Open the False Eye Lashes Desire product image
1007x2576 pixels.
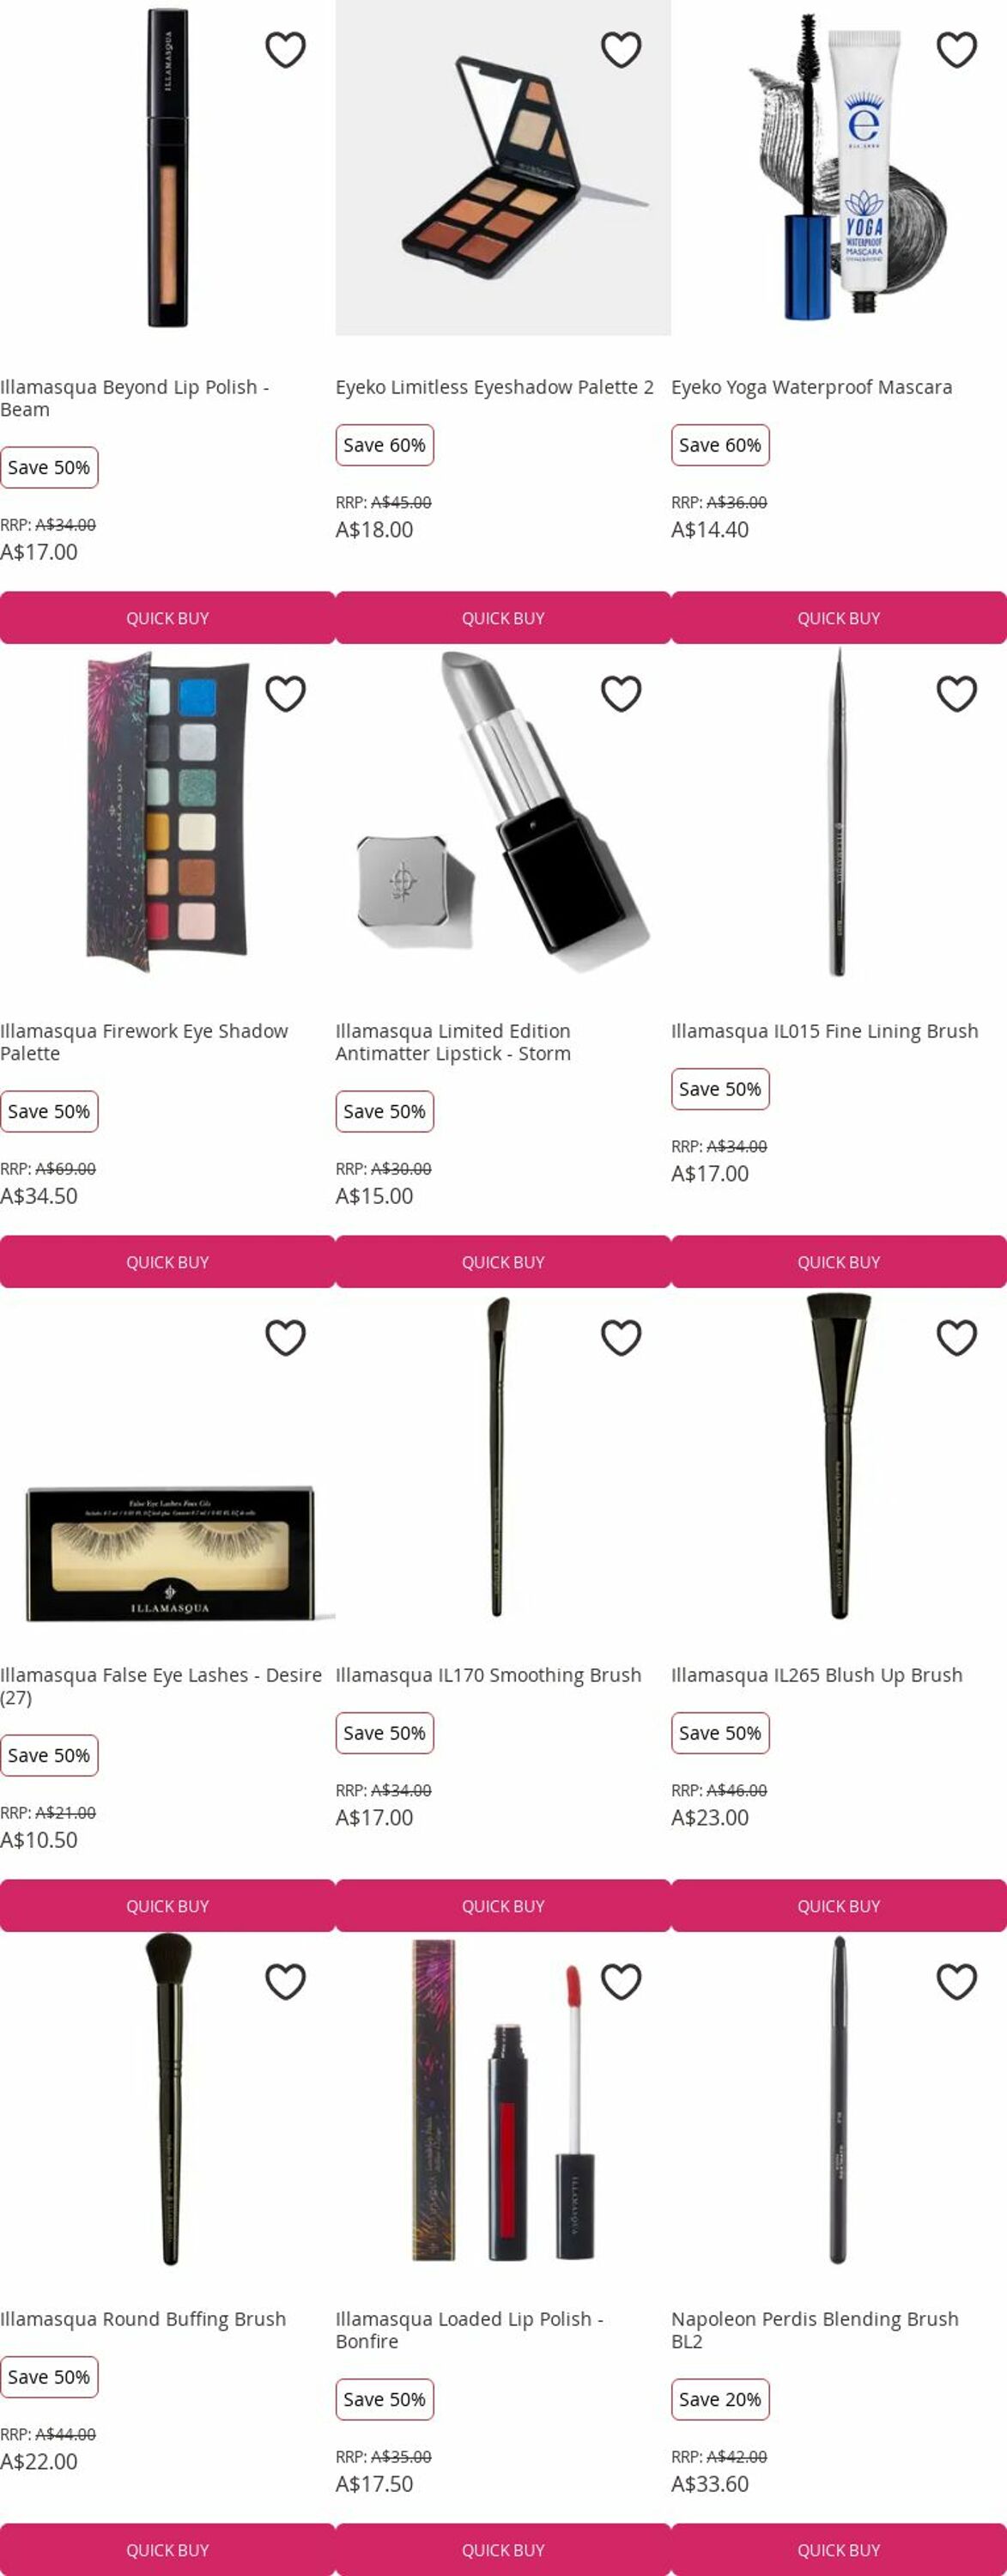click(168, 1552)
